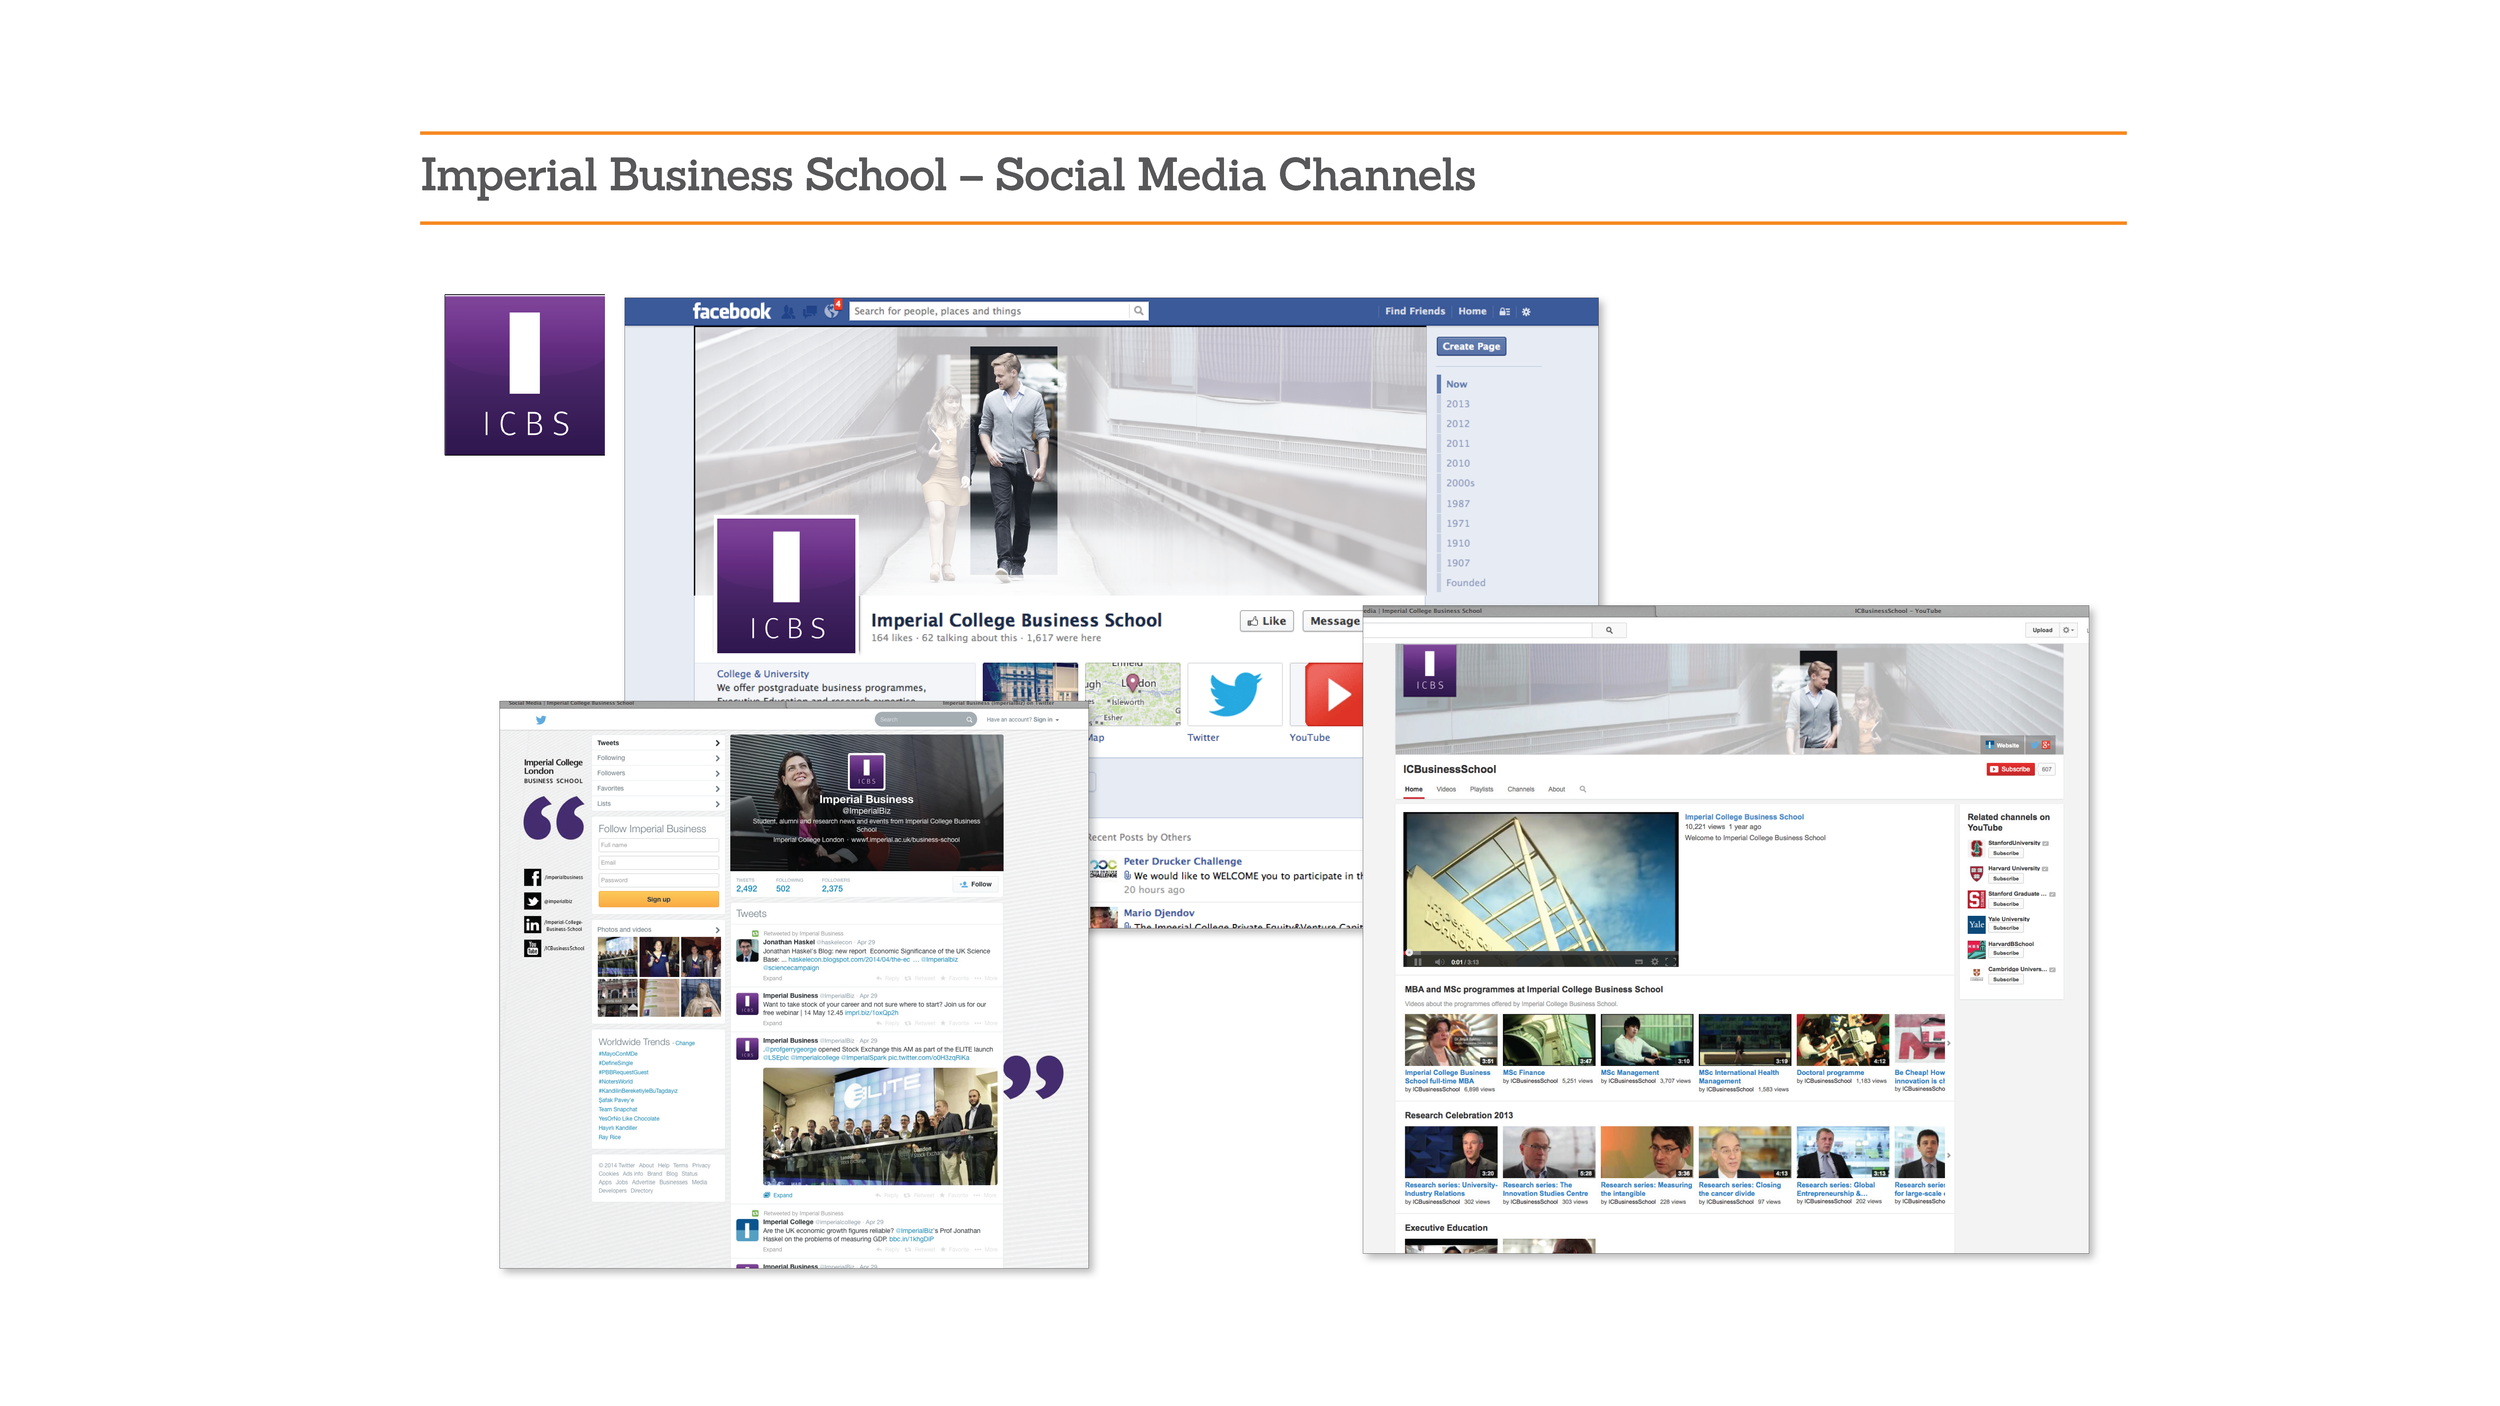Open the YouTube app tile on Facebook page
This screenshot has width=2500, height=1406.
pyautogui.click(x=1327, y=694)
